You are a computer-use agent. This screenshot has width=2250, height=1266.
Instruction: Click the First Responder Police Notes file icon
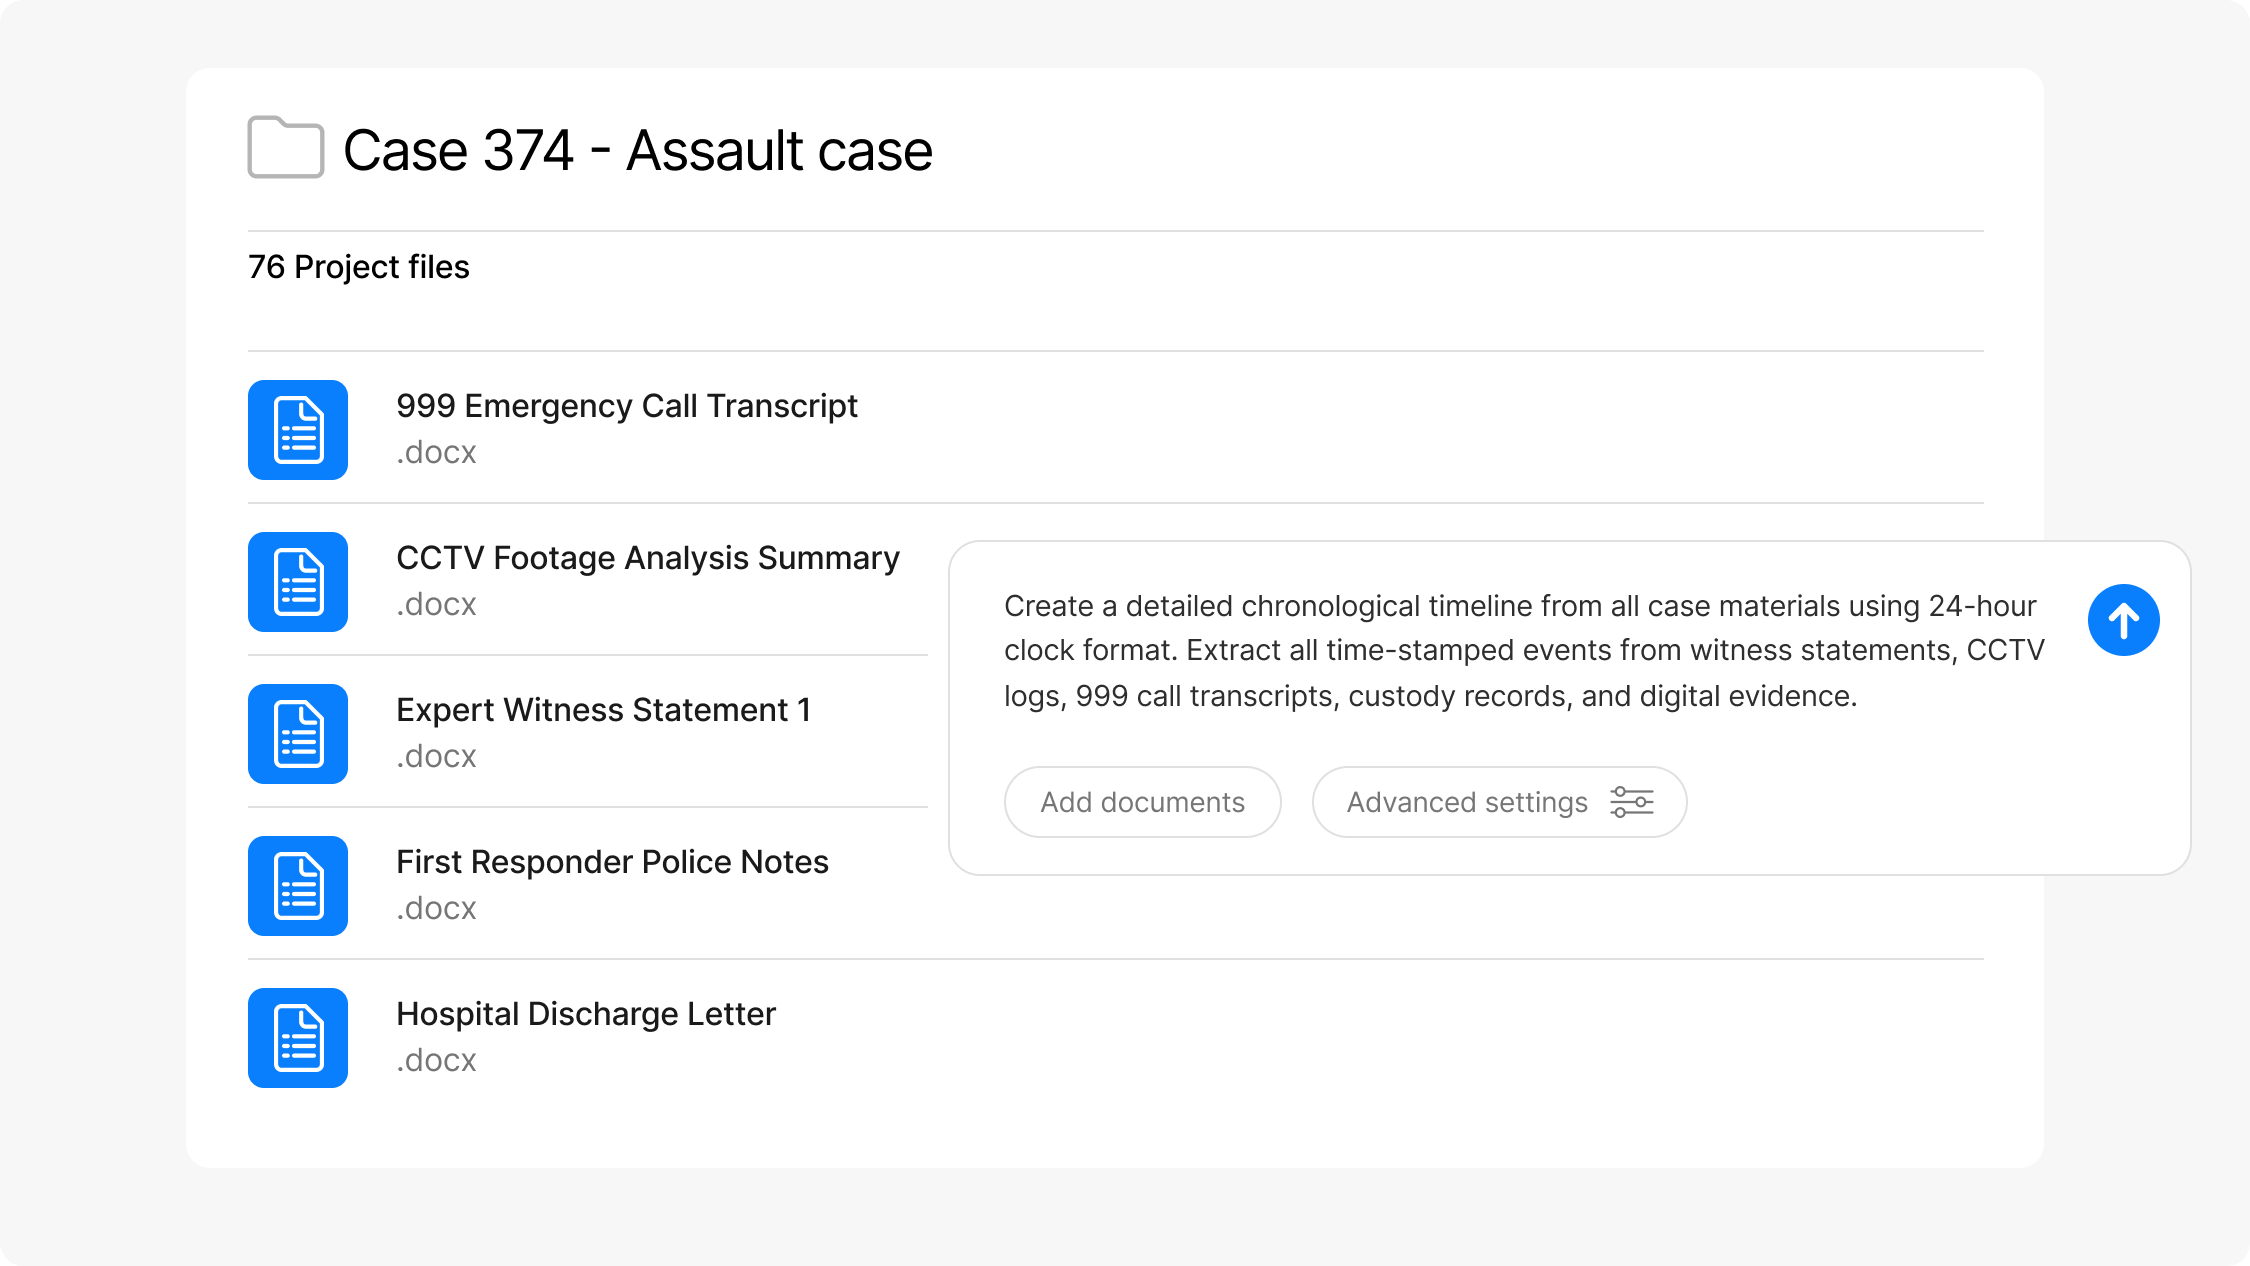(x=298, y=886)
